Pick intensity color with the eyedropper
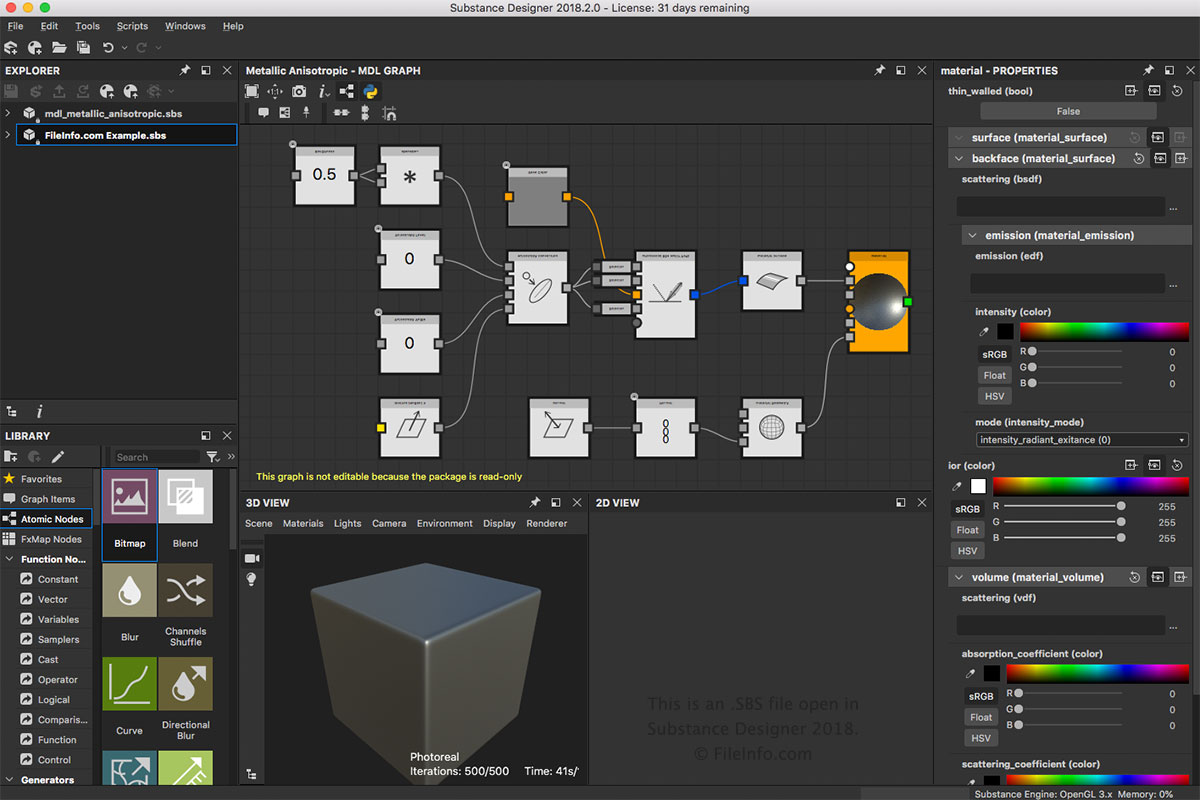This screenshot has width=1200, height=800. 984,331
